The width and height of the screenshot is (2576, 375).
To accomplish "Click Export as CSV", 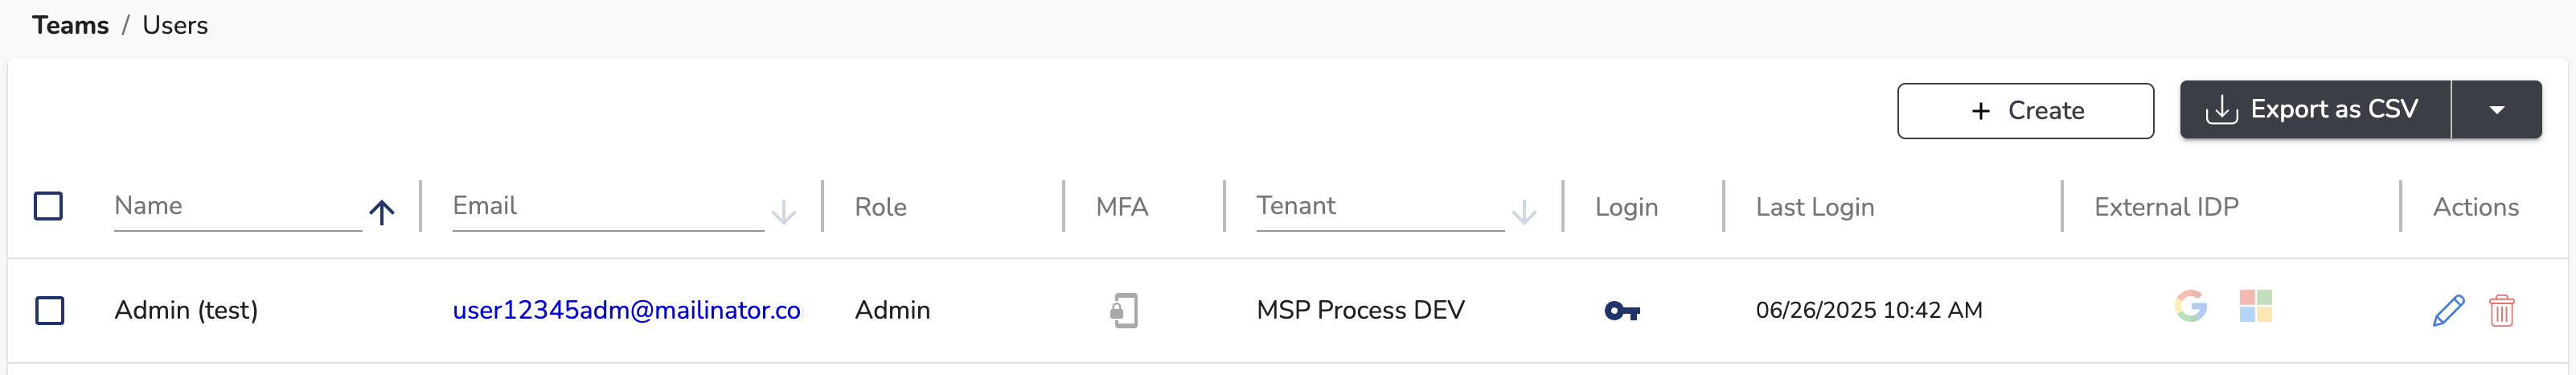I will (x=2315, y=110).
